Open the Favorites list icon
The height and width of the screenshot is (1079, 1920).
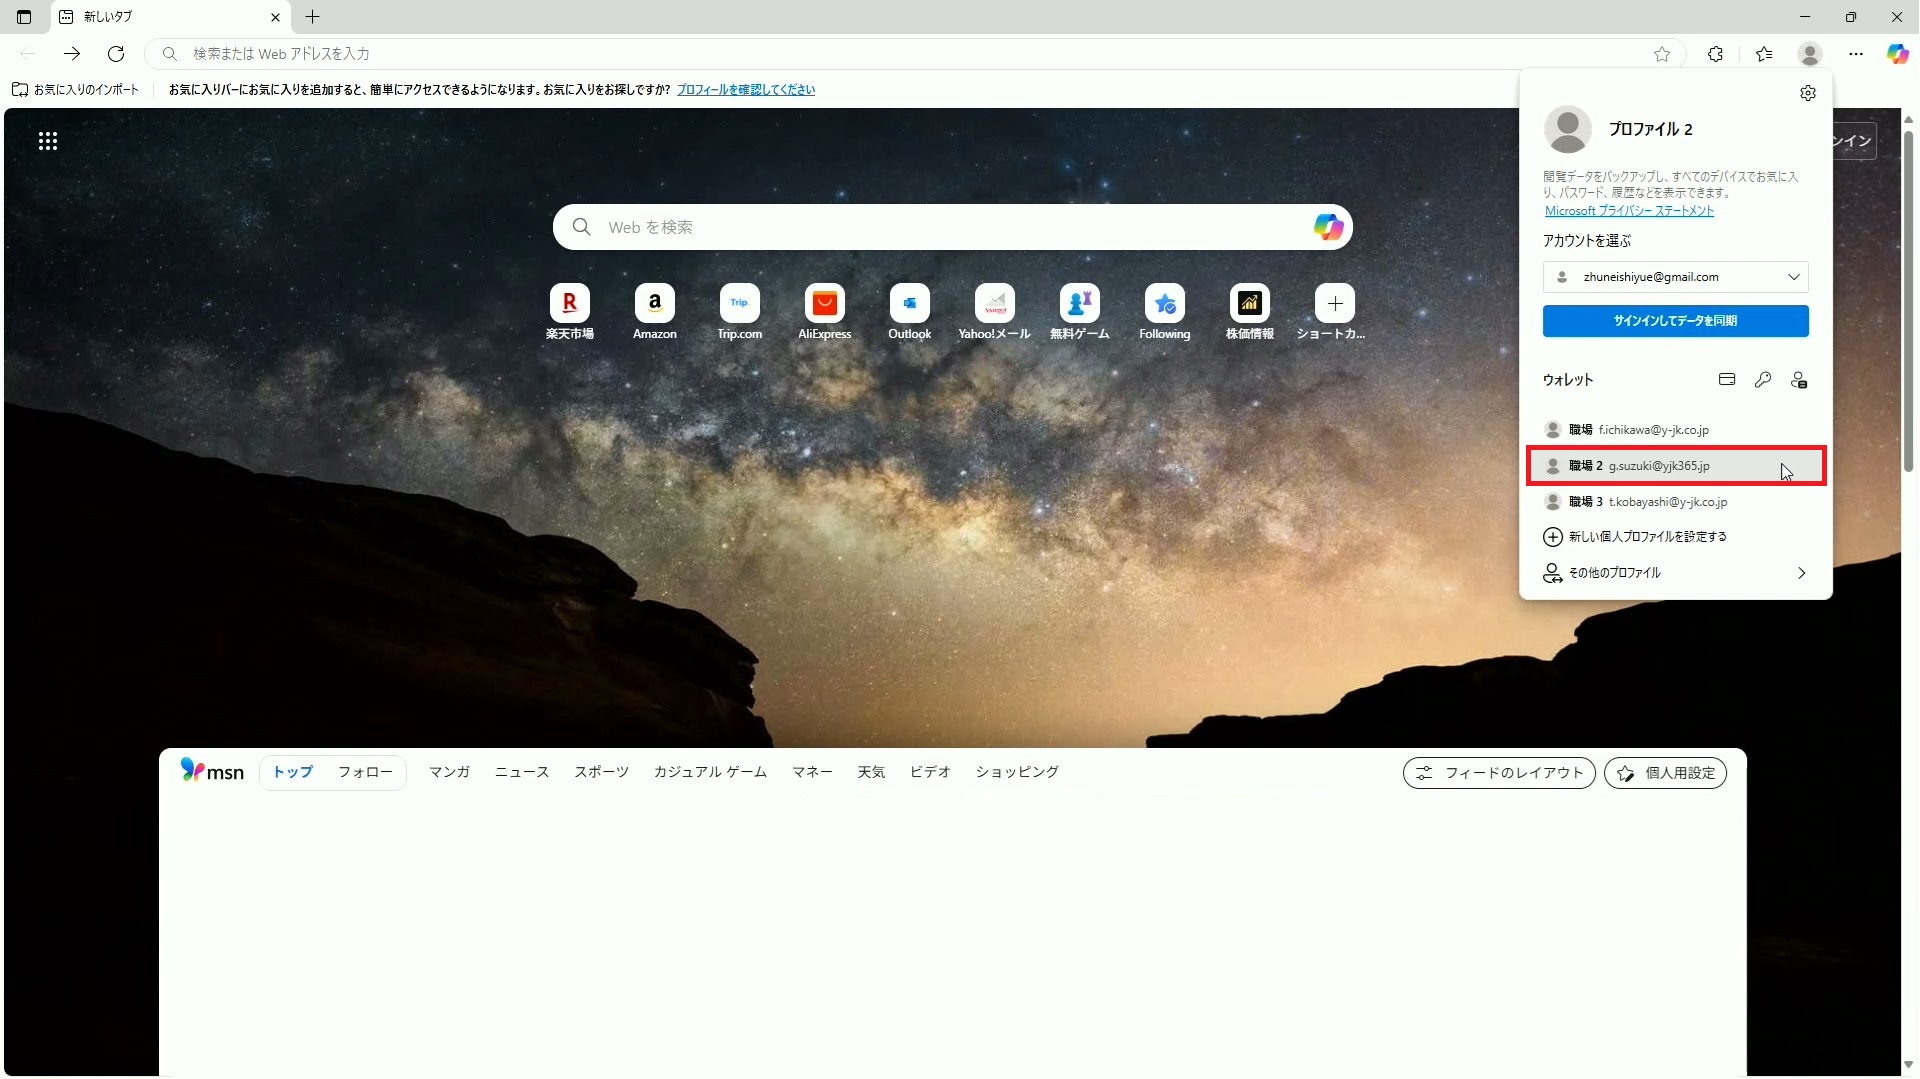tap(1764, 54)
